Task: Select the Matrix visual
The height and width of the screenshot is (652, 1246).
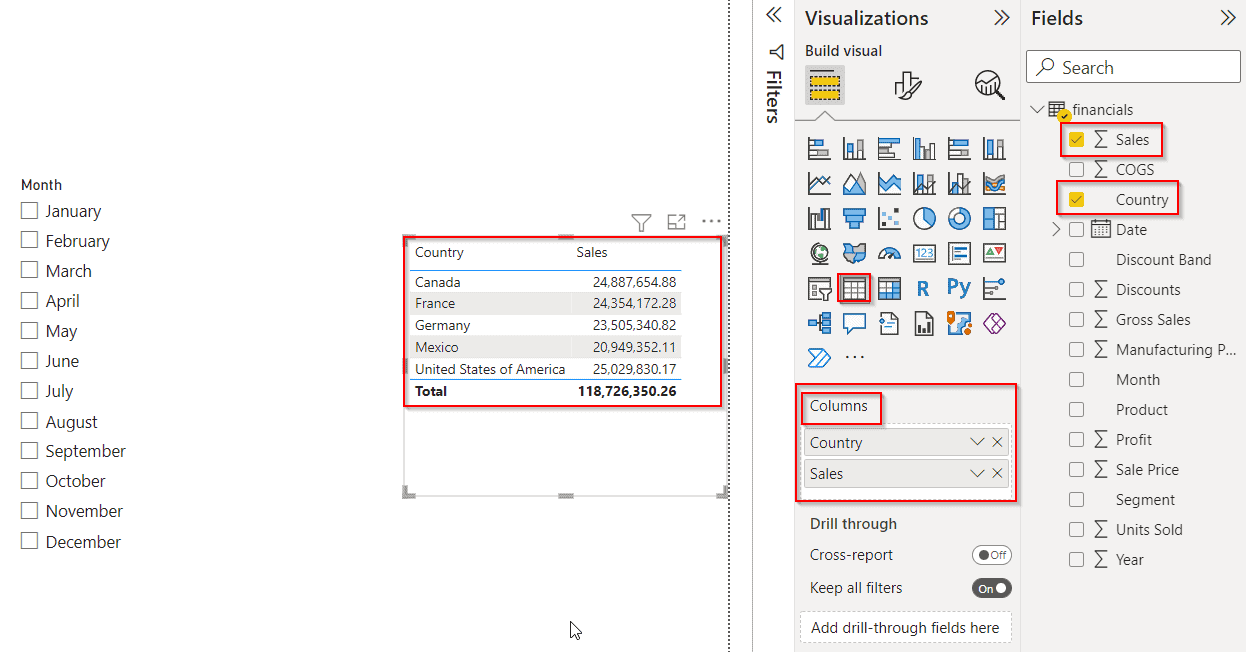Action: click(x=889, y=288)
